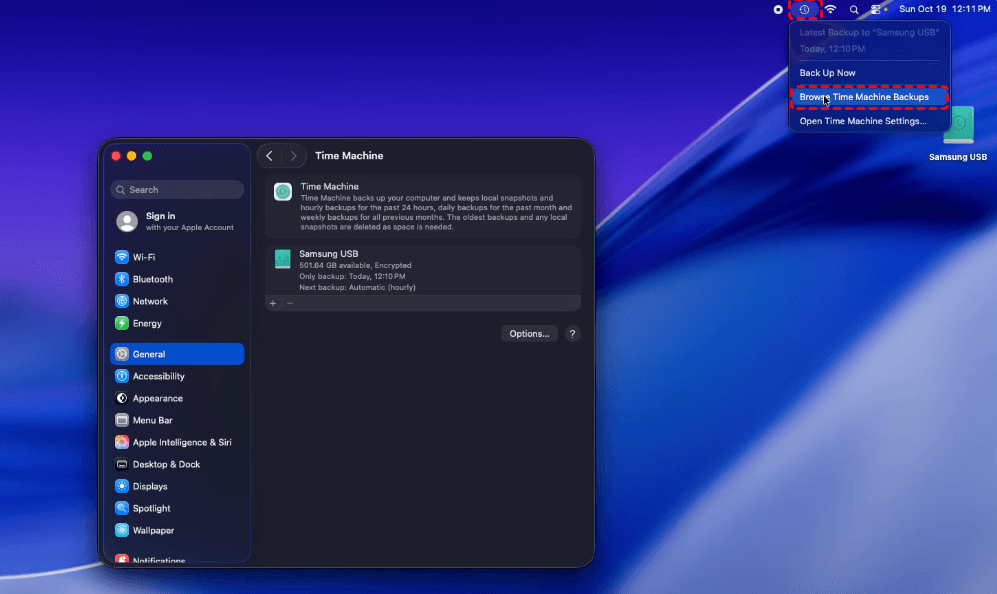Choose Back Up Now from menu
Viewport: 997px width, 594px height.
click(x=827, y=73)
